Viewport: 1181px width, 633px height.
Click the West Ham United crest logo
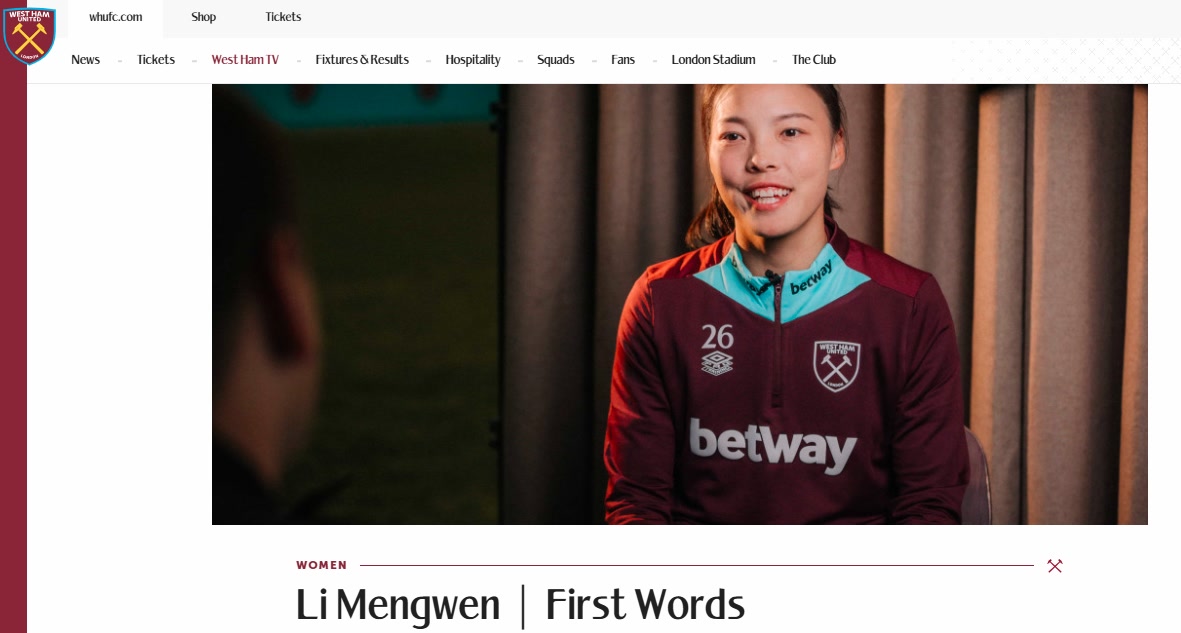pyautogui.click(x=29, y=35)
